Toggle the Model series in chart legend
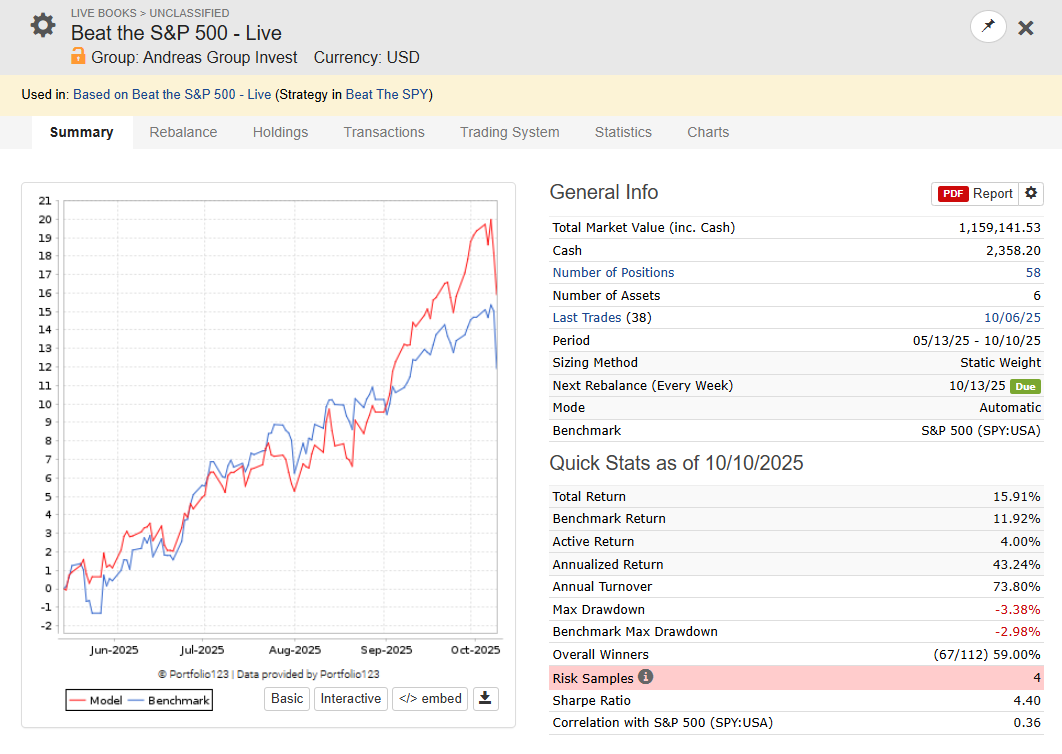This screenshot has width=1062, height=754. (96, 700)
